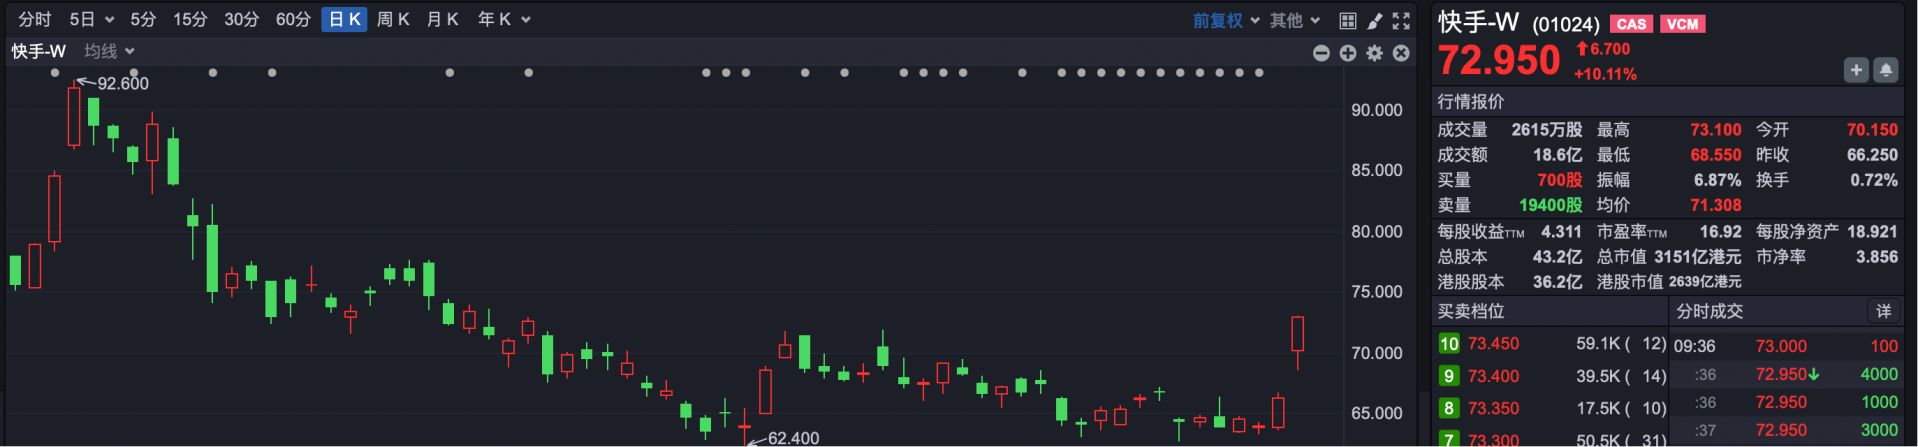Zoom out the chart with minus icon

tap(1321, 53)
